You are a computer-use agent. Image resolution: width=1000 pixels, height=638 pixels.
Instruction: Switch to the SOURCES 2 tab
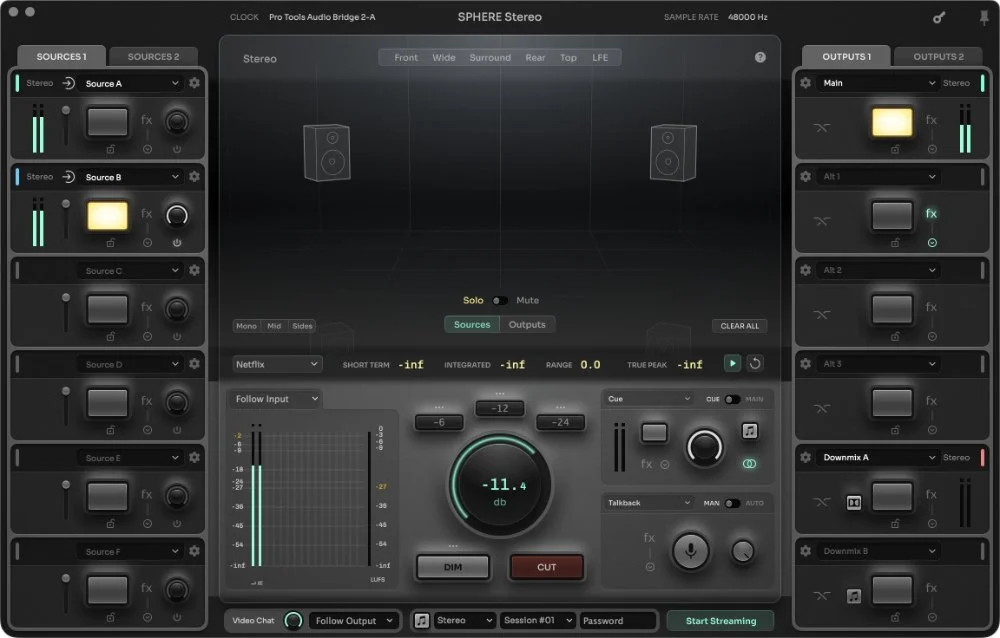154,56
